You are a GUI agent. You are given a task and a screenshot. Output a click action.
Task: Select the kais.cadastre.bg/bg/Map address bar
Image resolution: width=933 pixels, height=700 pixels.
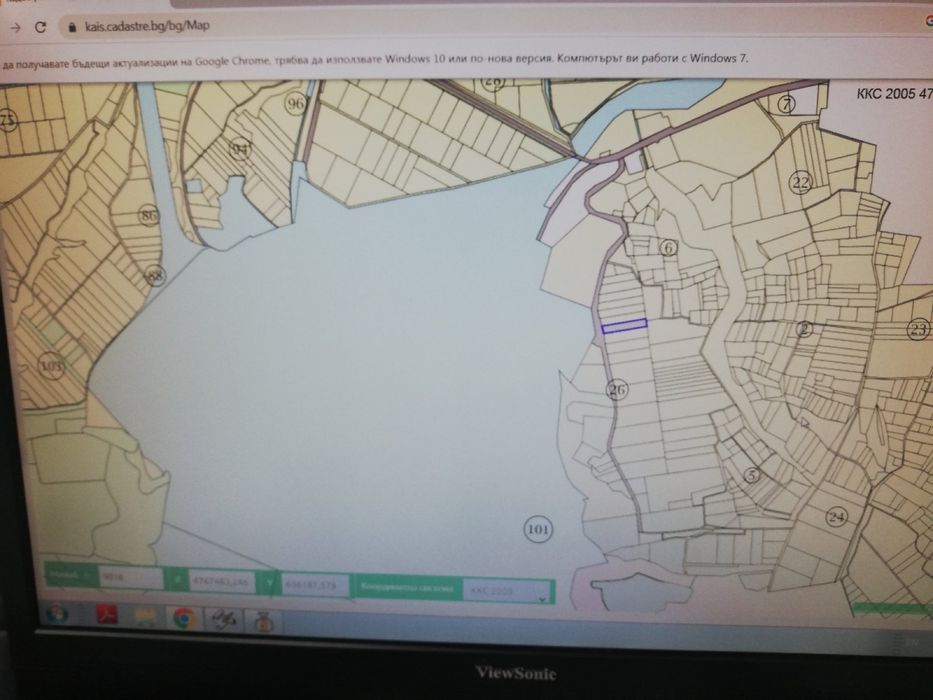146,26
